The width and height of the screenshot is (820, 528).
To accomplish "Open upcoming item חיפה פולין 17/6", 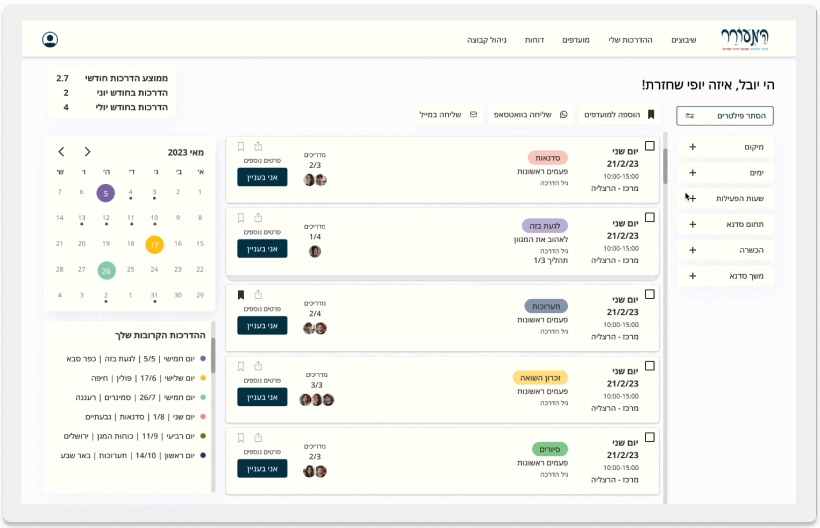I will coord(149,378).
